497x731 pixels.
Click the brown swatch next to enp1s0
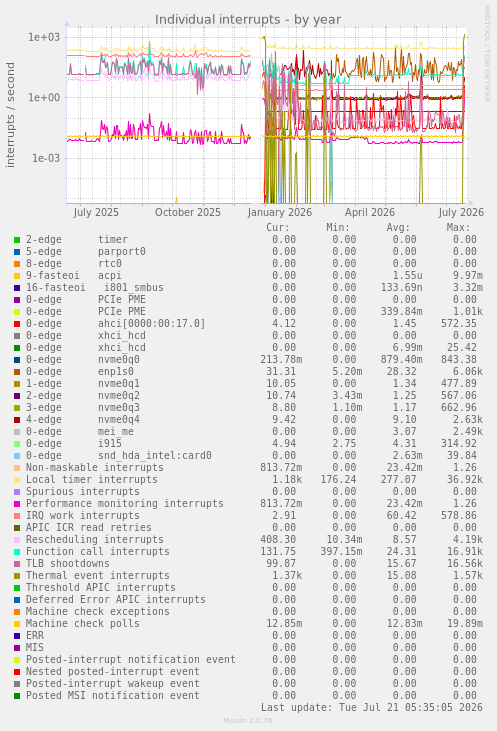17,372
